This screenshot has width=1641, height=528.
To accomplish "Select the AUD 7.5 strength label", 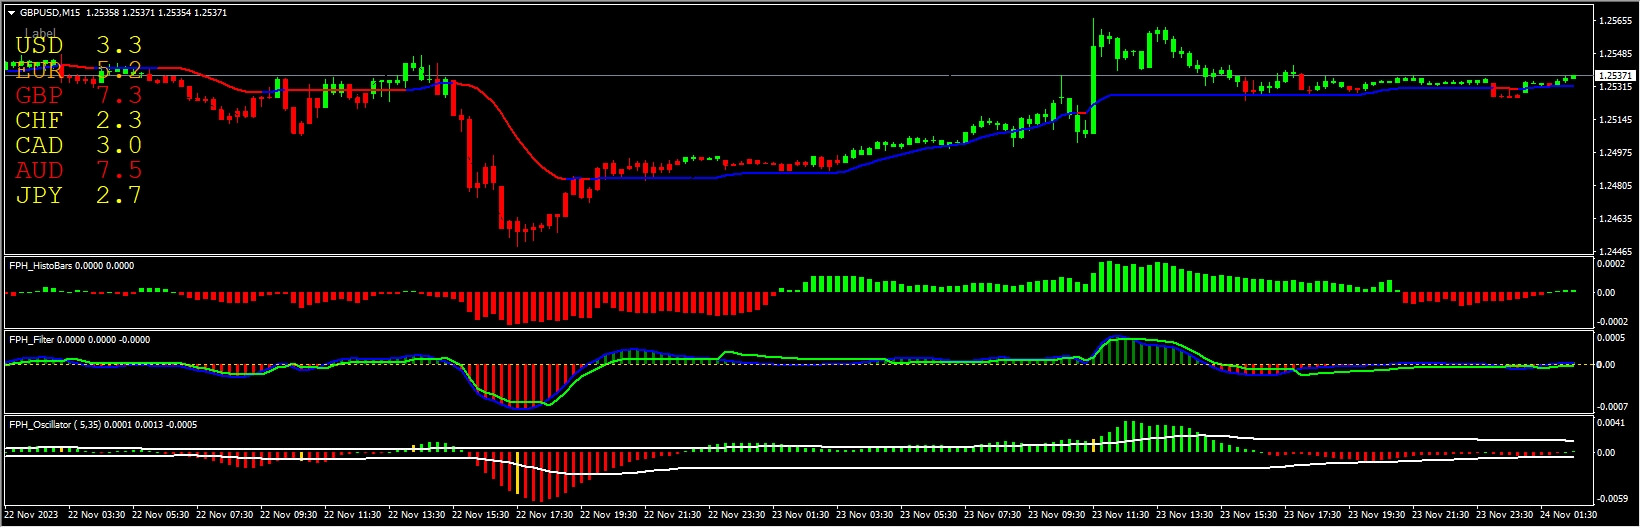I will 78,170.
